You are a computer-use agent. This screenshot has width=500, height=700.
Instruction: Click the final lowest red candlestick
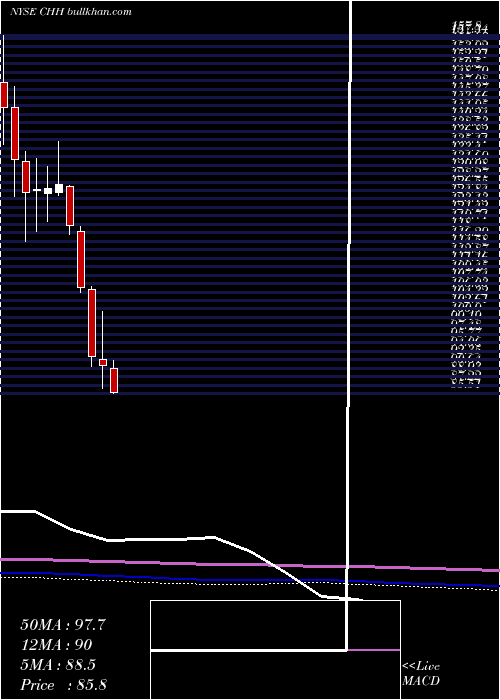click(x=114, y=379)
